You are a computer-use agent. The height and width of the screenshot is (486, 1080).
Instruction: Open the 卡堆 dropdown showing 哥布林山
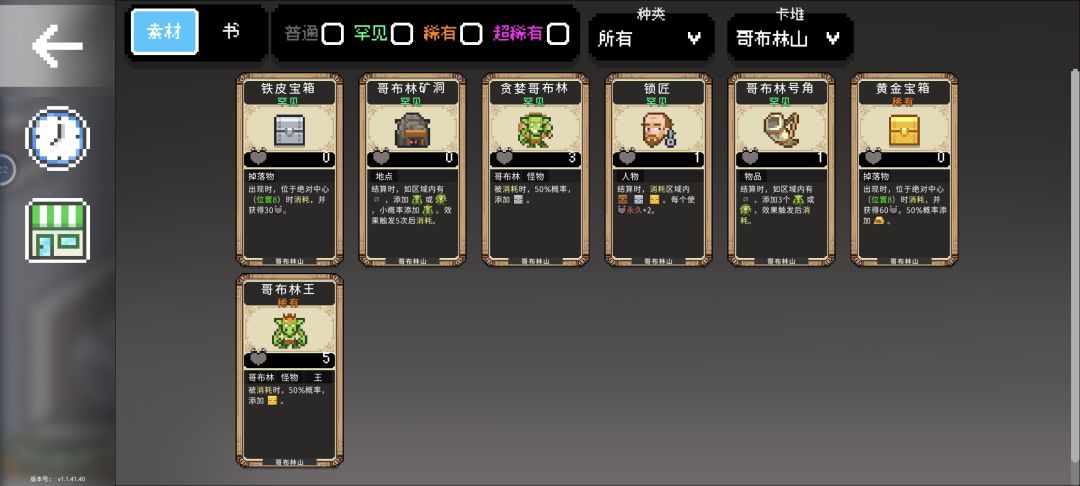click(x=790, y=38)
